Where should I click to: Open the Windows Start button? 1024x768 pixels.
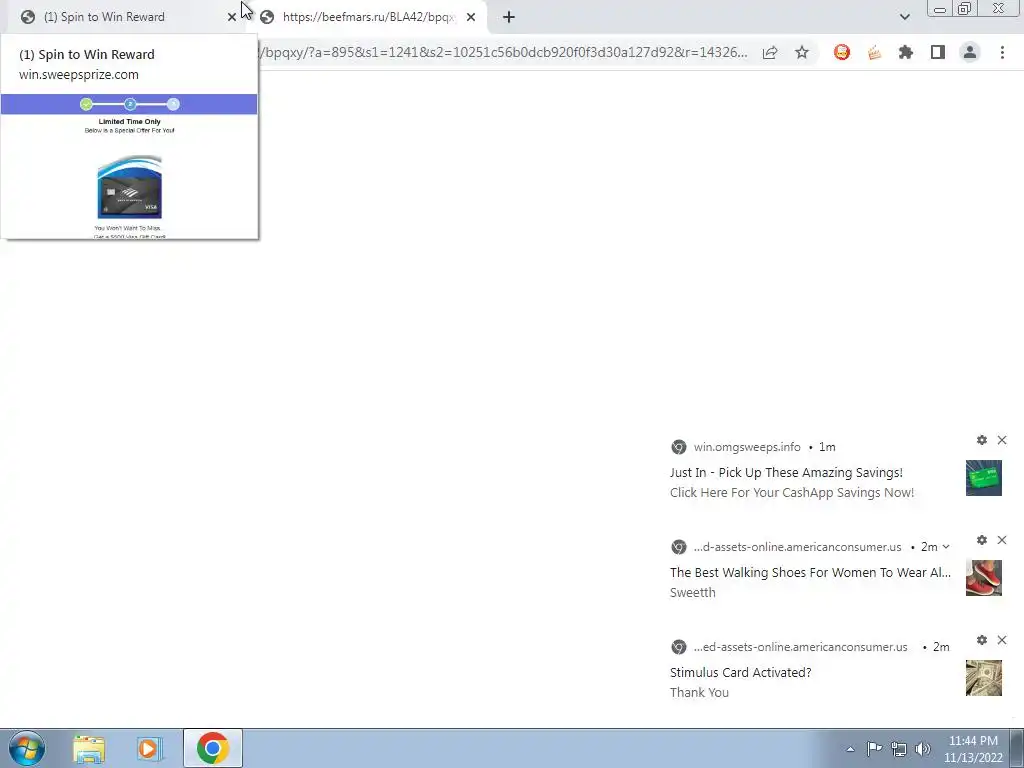tap(27, 748)
